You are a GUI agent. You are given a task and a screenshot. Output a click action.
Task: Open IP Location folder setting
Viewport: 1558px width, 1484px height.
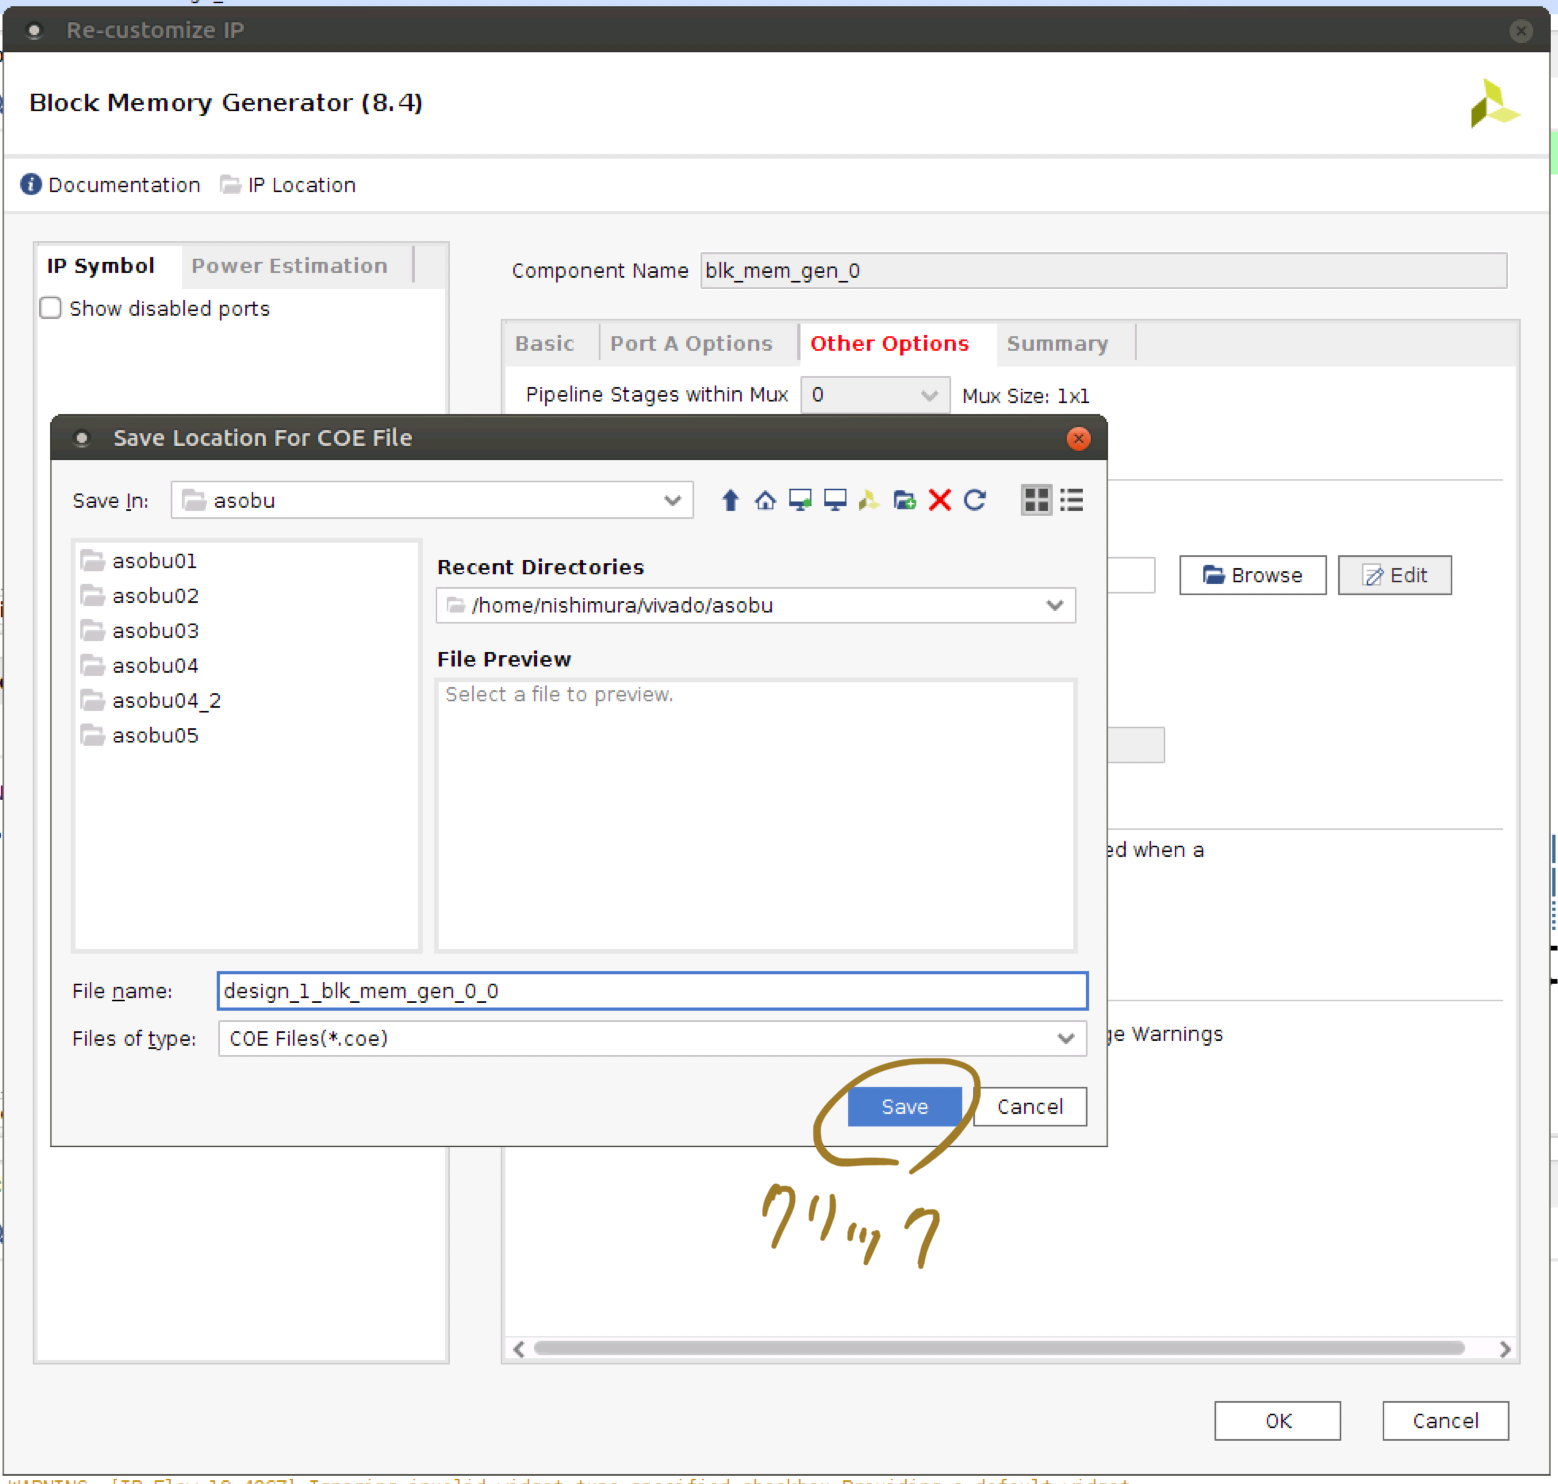pos(288,185)
